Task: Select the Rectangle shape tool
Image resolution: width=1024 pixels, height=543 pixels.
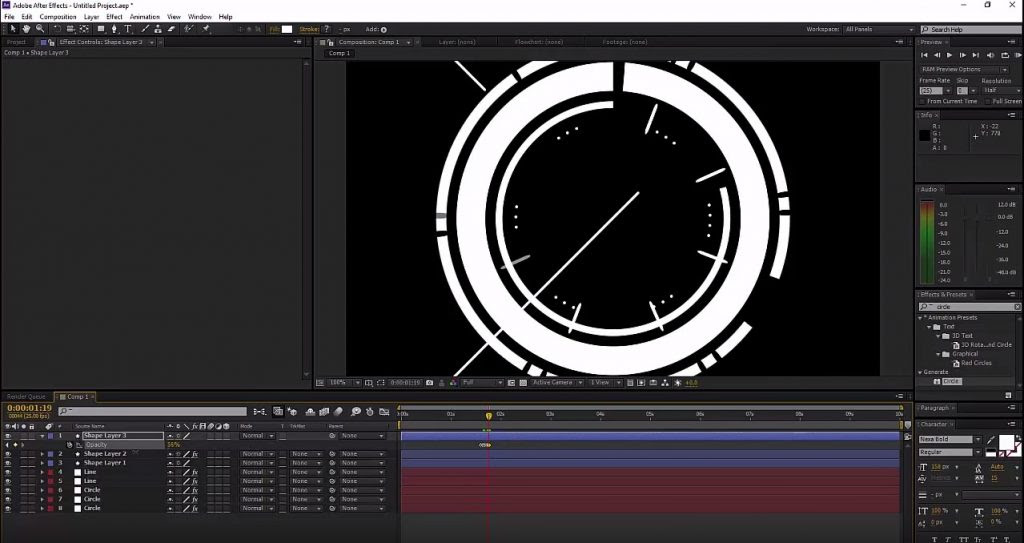Action: click(101, 29)
